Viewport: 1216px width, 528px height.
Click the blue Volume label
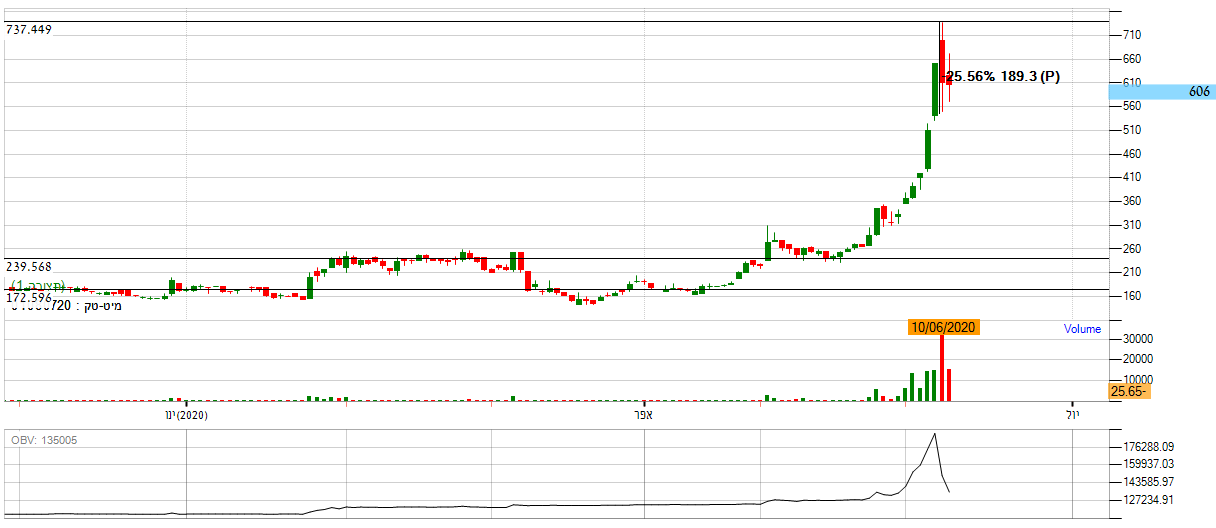pyautogui.click(x=1082, y=329)
